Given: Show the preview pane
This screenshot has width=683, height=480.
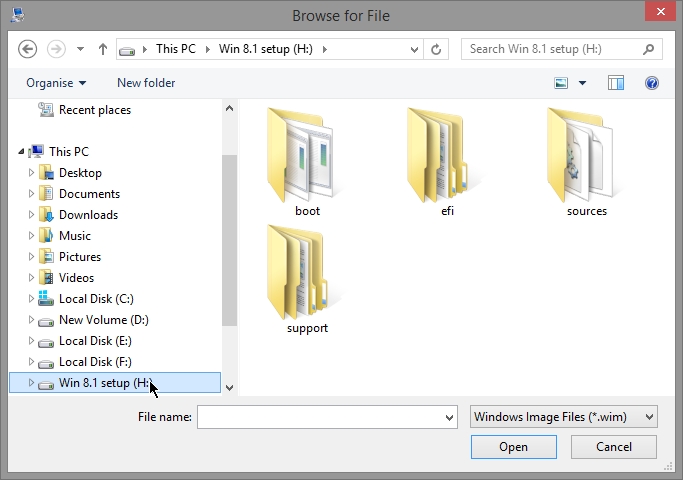Looking at the screenshot, I should pyautogui.click(x=616, y=83).
